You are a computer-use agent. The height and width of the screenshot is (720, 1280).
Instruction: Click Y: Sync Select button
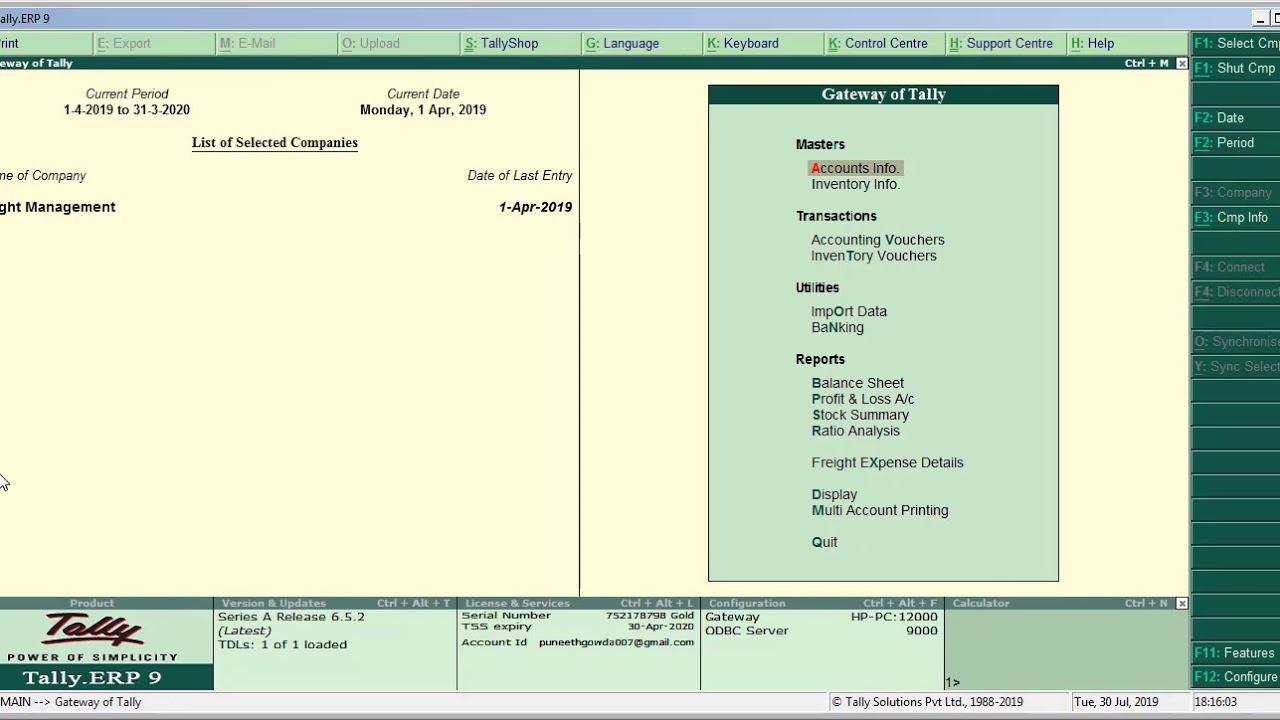click(x=1236, y=367)
